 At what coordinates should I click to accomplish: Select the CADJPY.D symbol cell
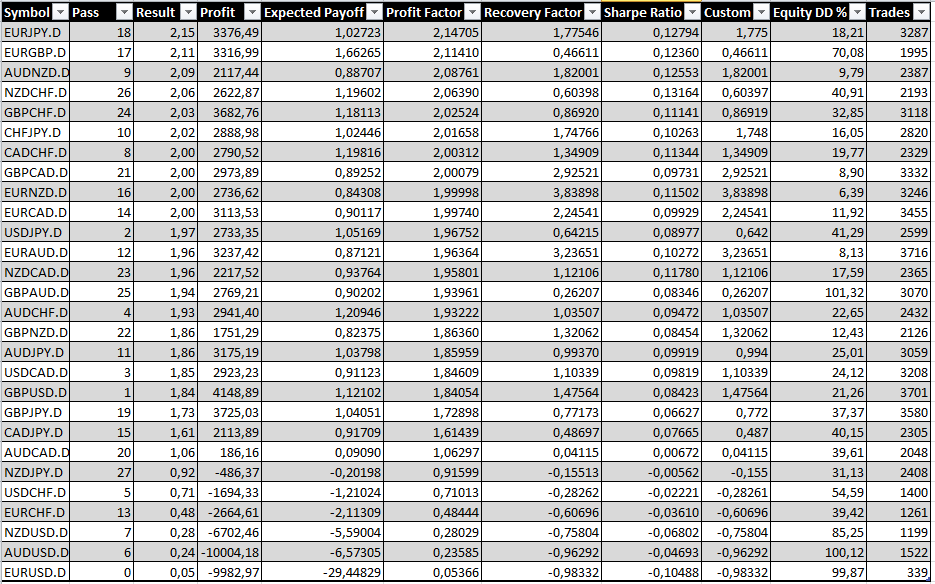click(35, 432)
